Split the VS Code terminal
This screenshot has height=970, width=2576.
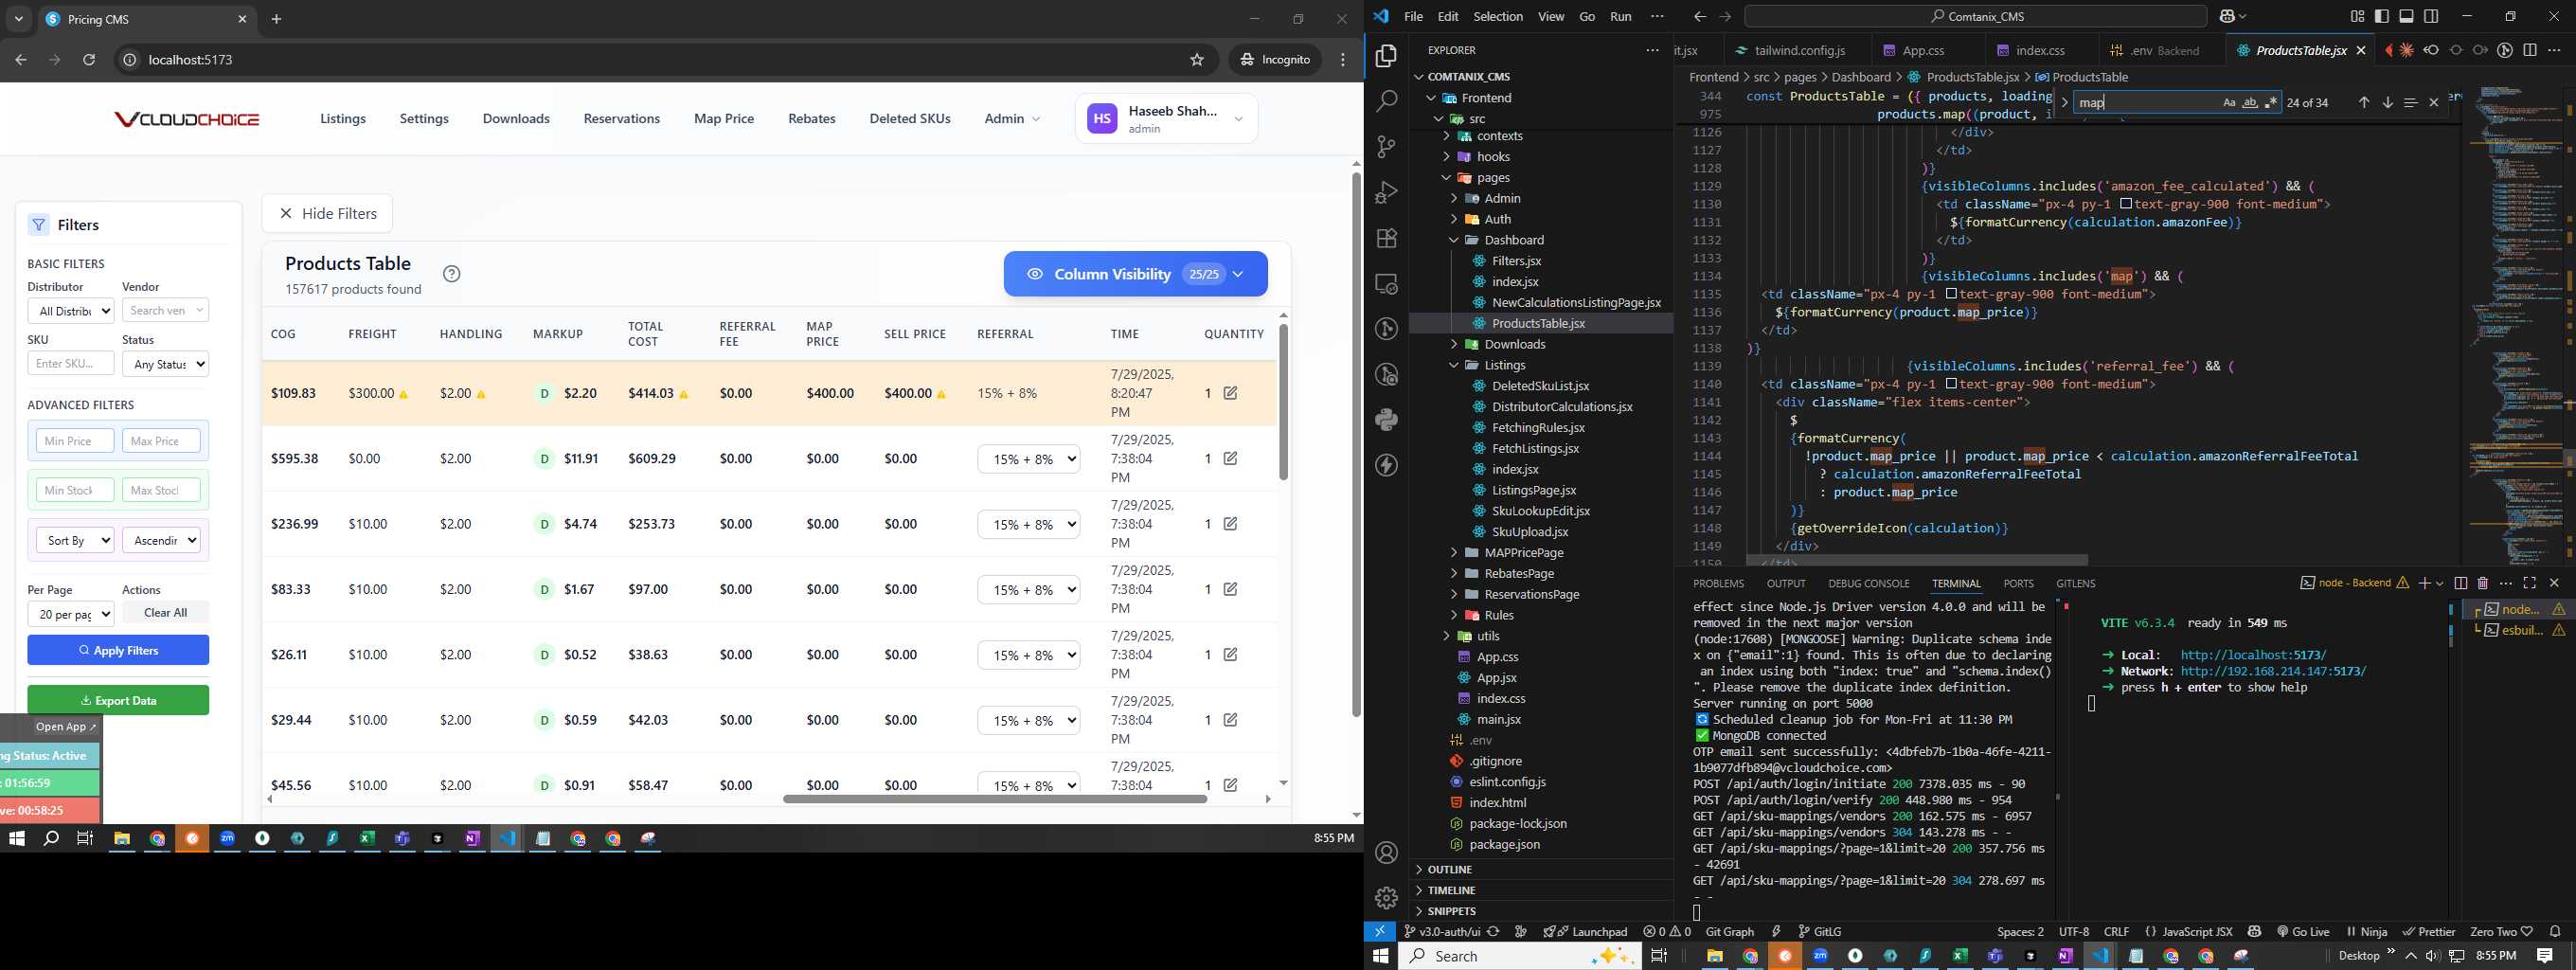(x=2461, y=583)
